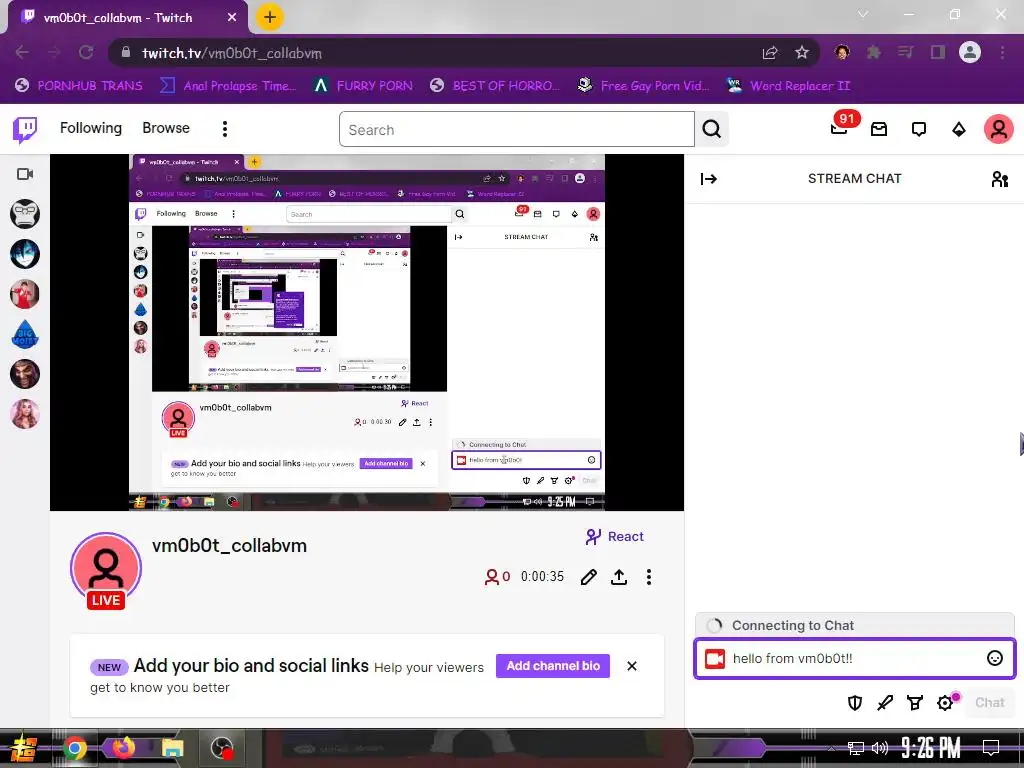Open the tab search chevron in Chrome
The image size is (1024, 768).
tap(863, 14)
